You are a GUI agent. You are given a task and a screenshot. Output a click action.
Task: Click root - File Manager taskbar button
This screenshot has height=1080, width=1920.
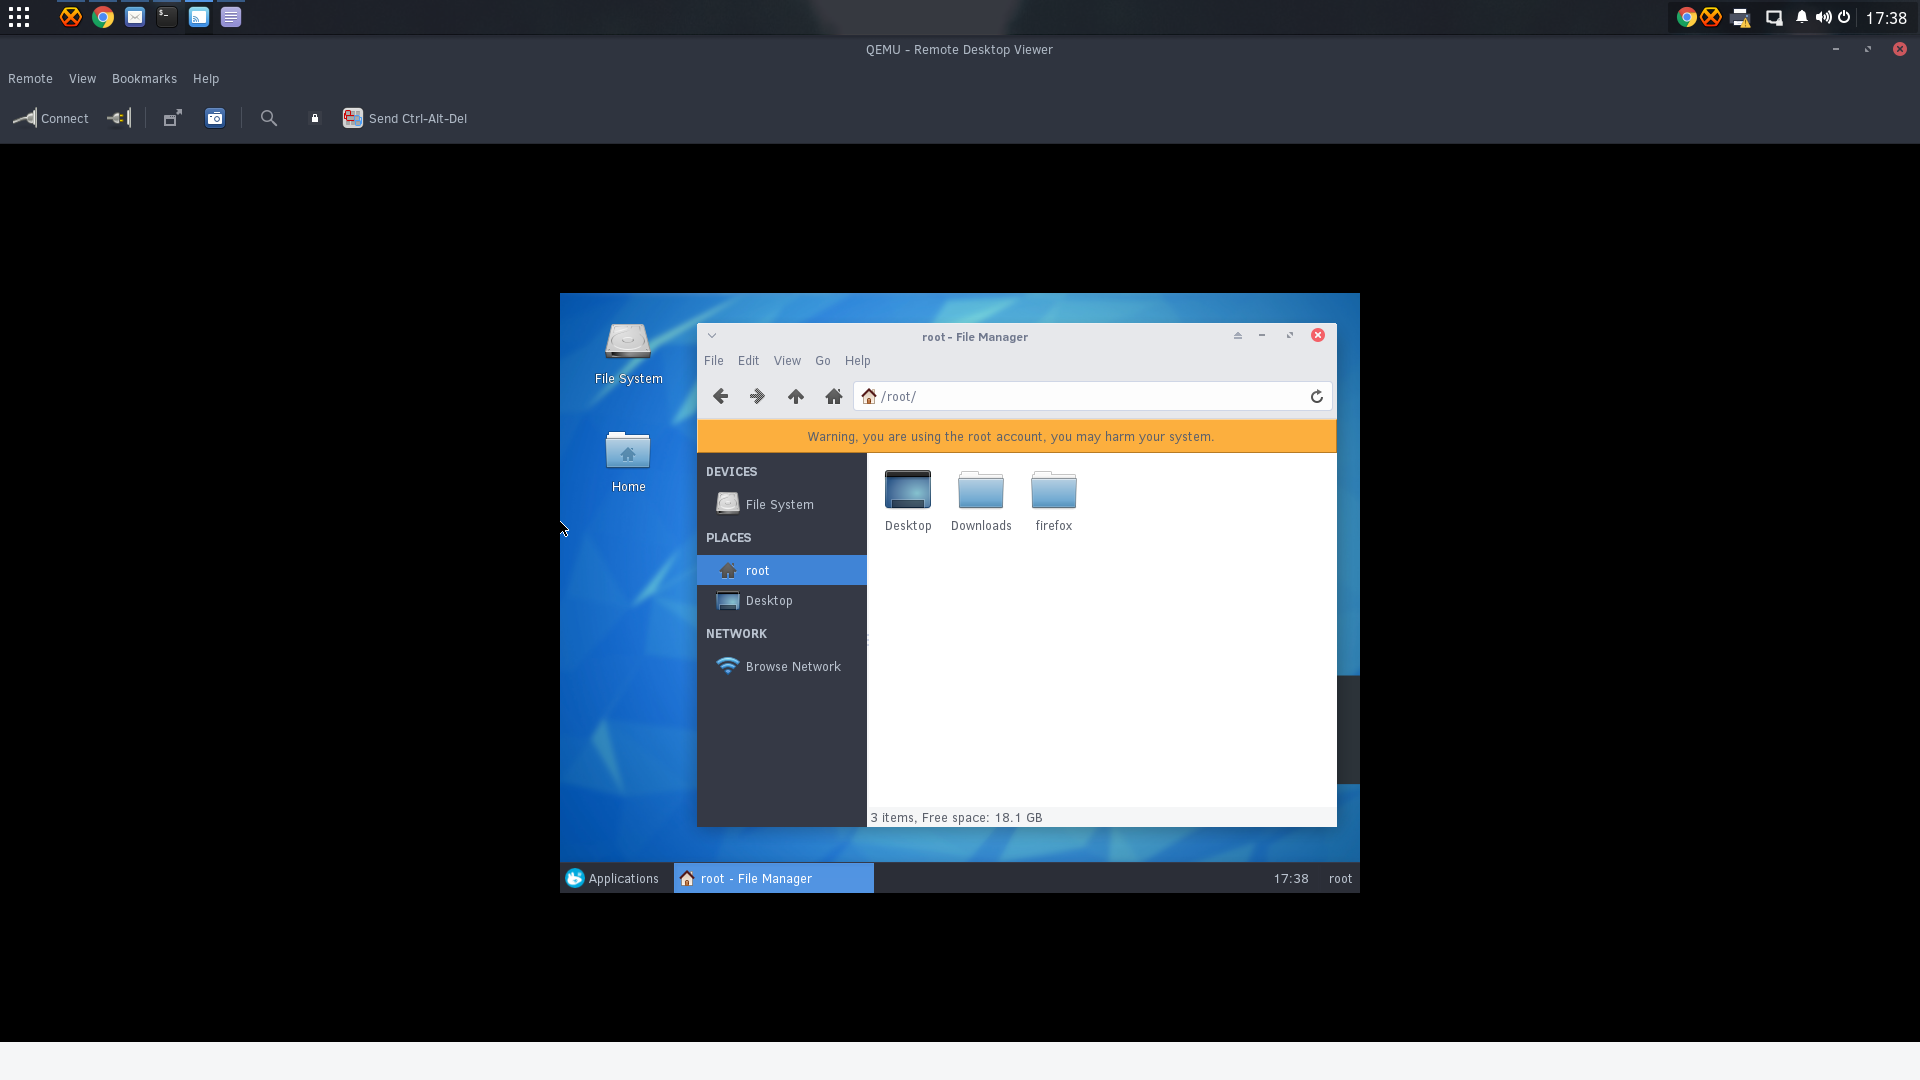point(774,878)
